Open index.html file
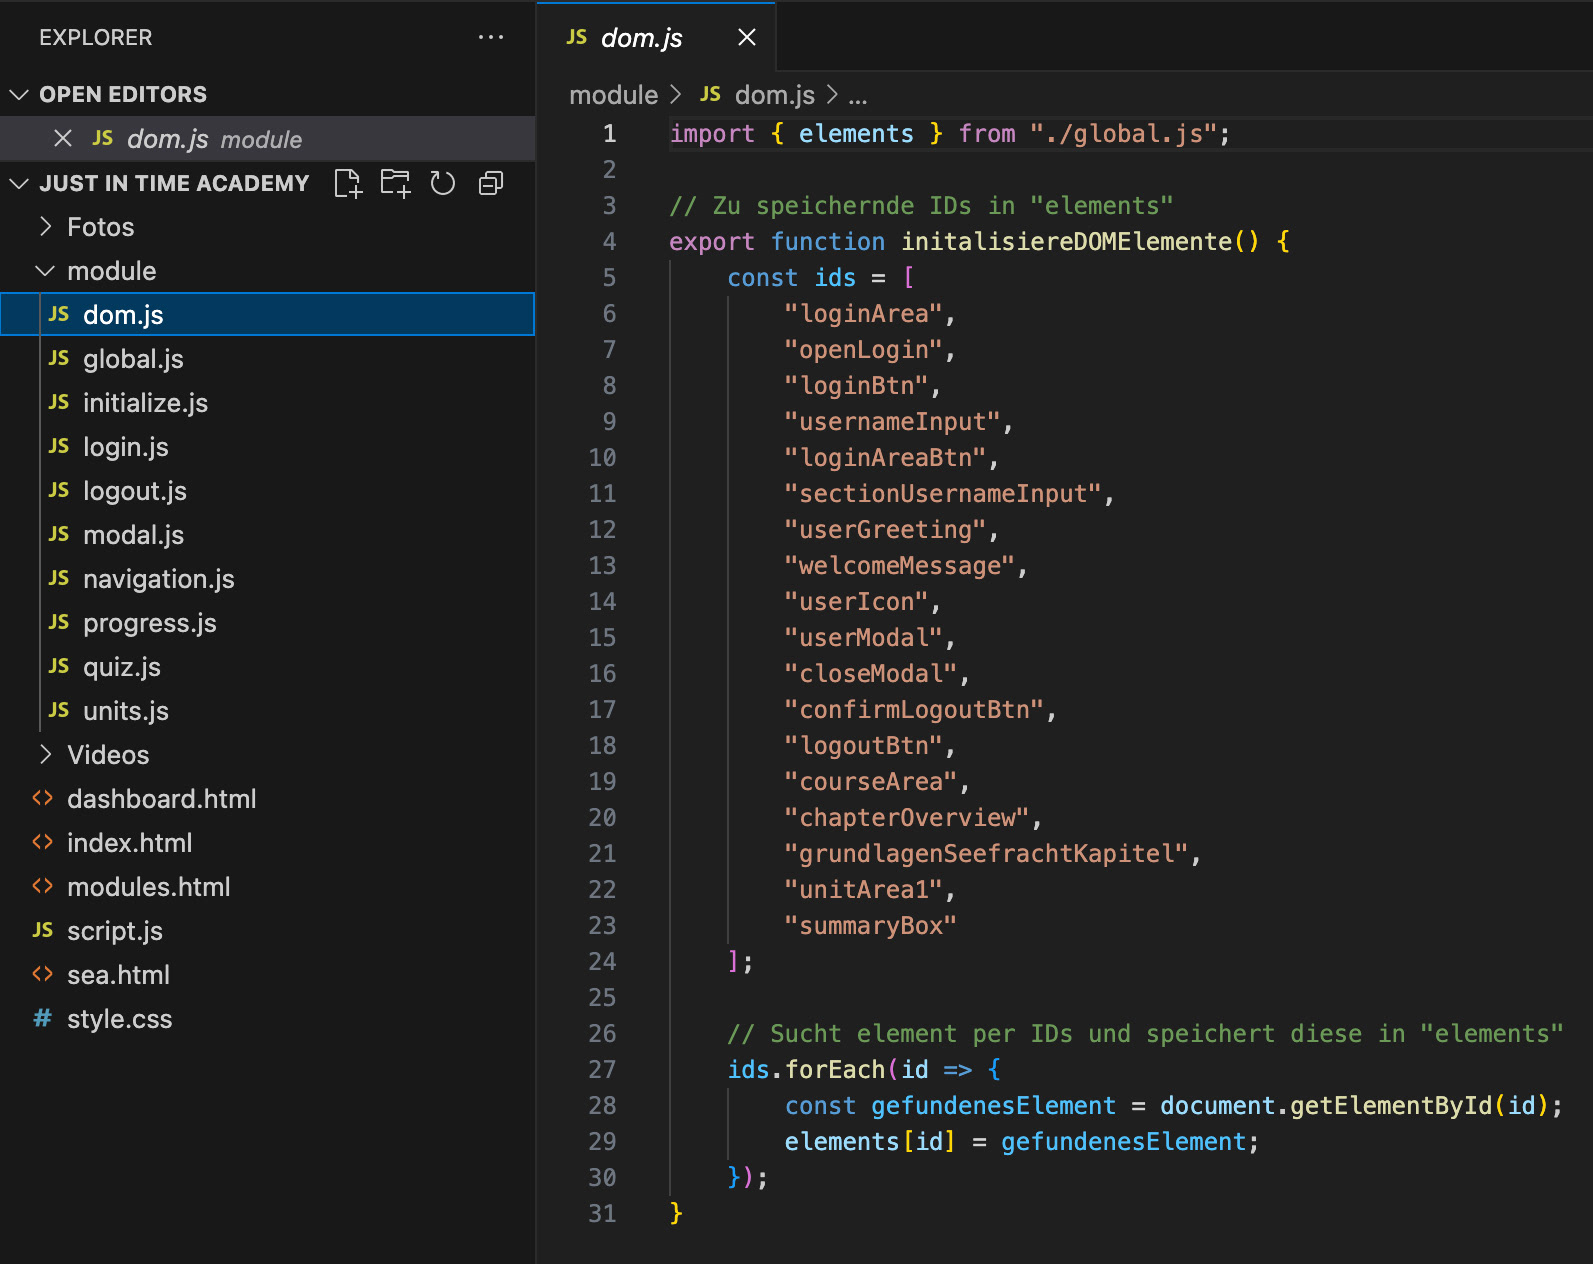This screenshot has height=1264, width=1593. (x=268, y=843)
